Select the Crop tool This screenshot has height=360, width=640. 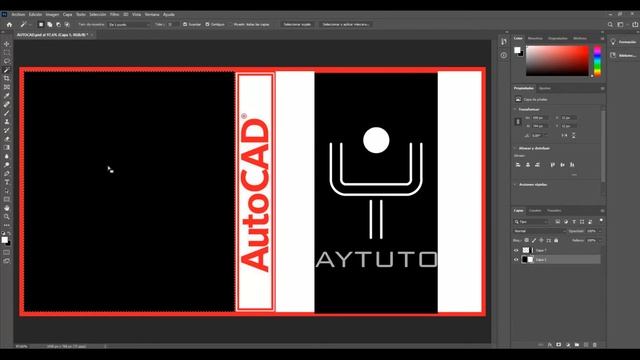pyautogui.click(x=7, y=78)
